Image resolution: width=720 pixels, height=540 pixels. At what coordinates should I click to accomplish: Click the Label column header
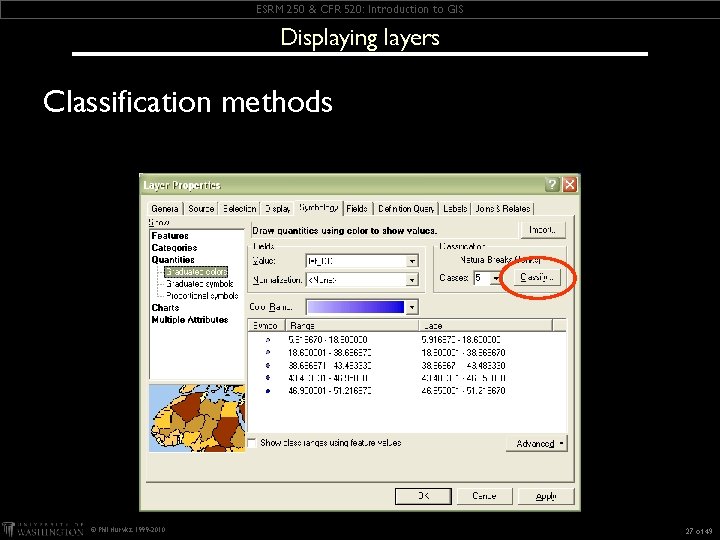click(x=485, y=326)
